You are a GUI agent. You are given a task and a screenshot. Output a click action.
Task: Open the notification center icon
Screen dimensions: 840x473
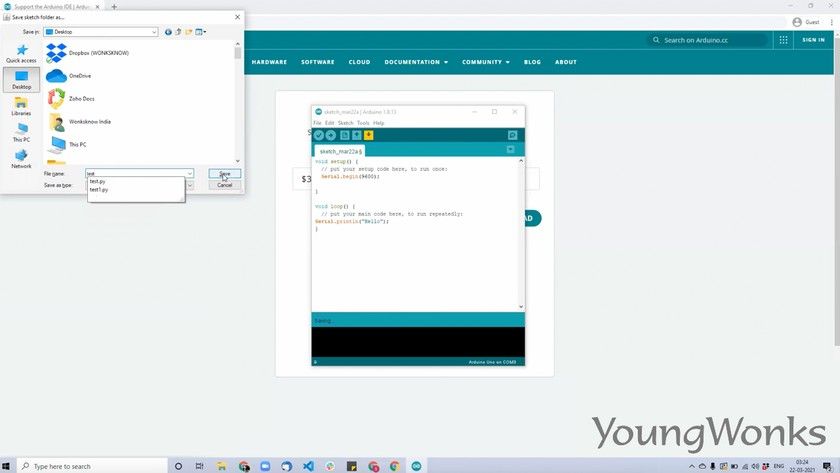828,467
